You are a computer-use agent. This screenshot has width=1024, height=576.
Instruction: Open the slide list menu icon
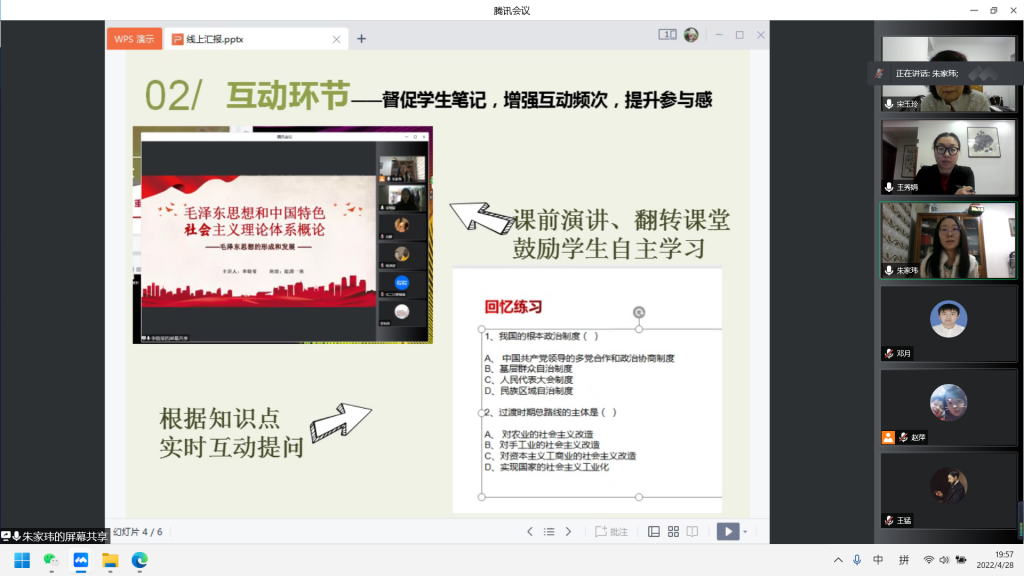point(549,532)
